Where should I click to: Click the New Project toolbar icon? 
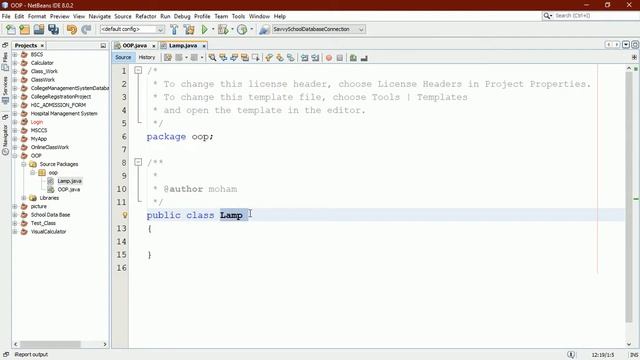24,29
